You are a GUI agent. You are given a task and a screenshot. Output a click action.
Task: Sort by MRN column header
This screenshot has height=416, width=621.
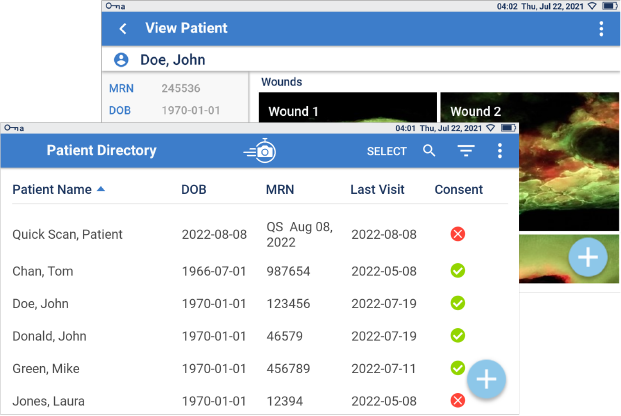coord(280,189)
